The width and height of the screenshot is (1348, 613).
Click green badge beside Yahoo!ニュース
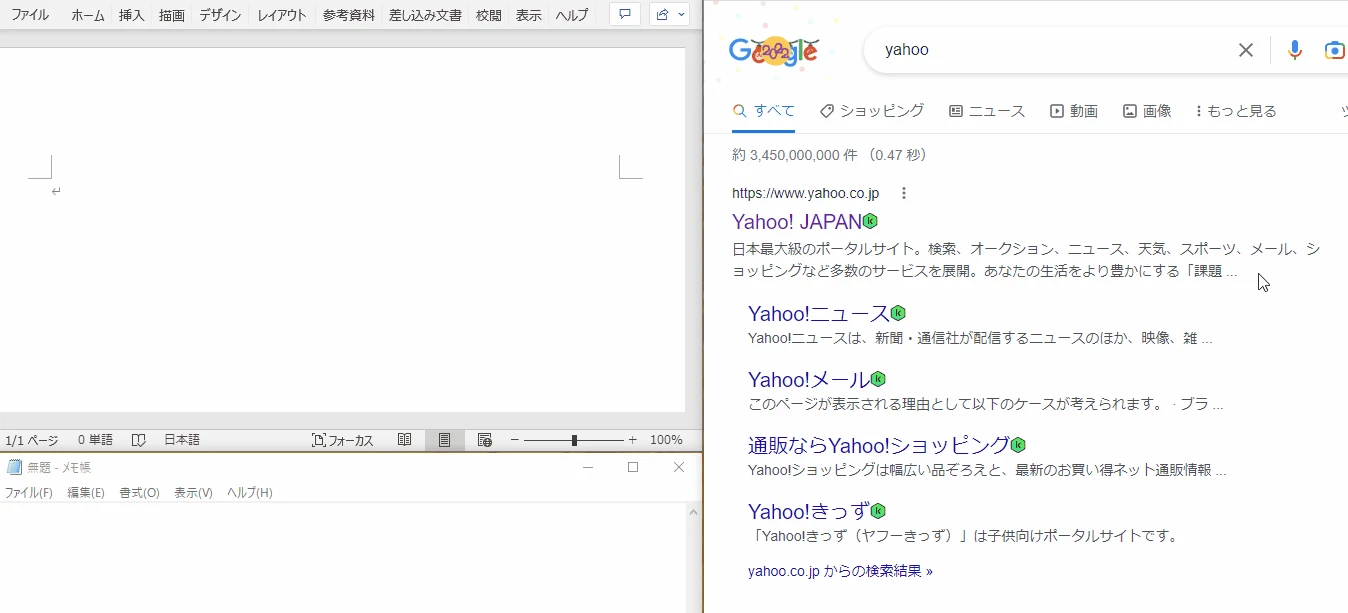[898, 313]
